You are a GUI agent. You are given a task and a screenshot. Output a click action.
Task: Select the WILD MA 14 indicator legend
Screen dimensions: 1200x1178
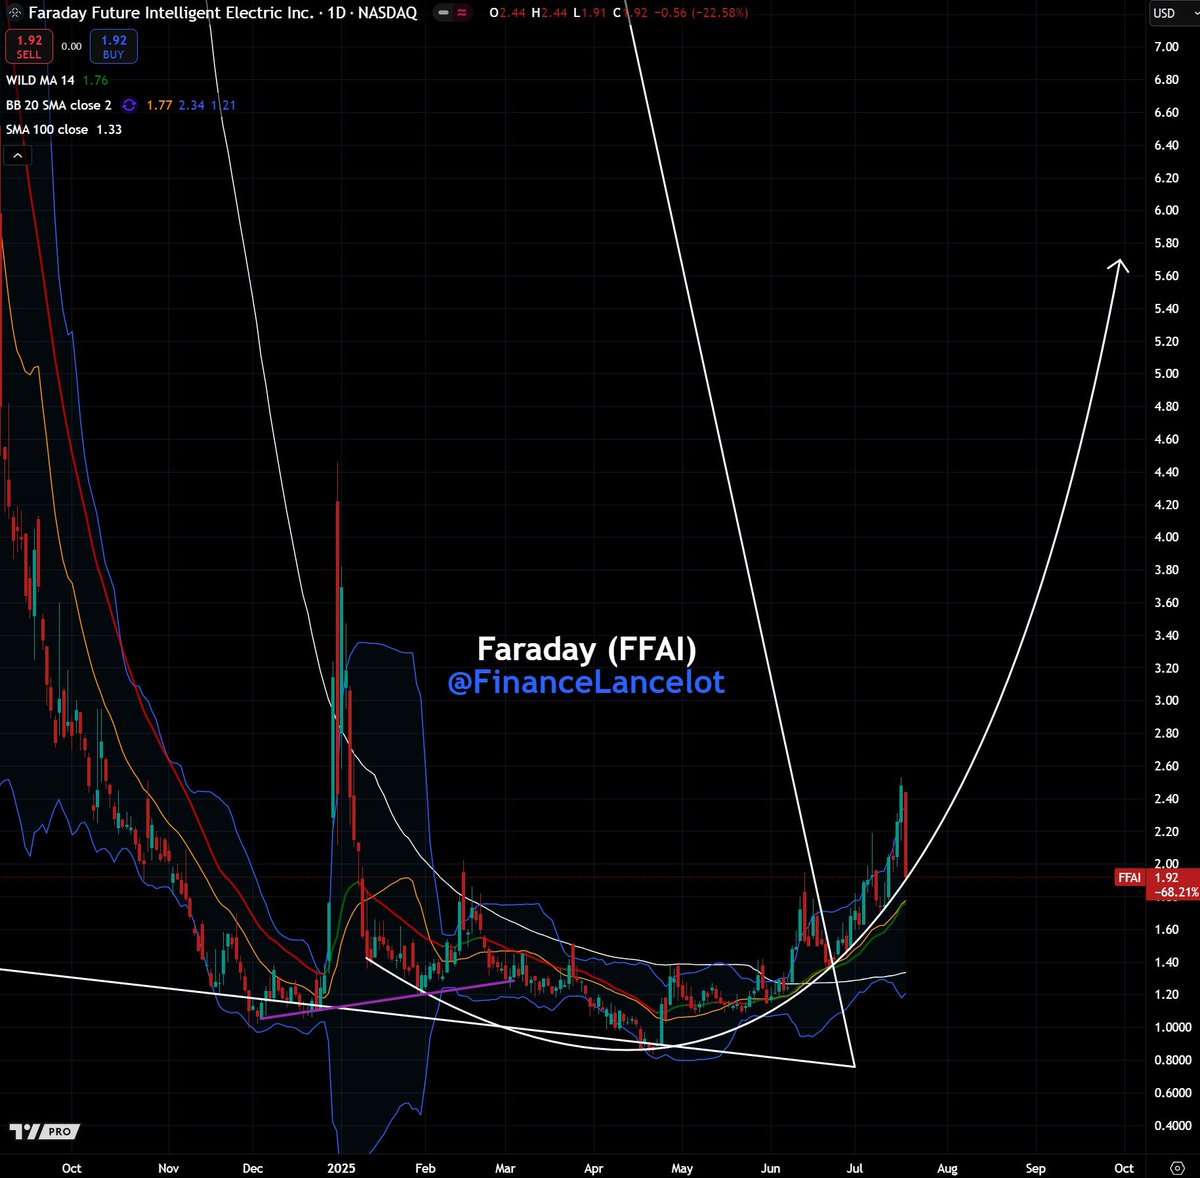tap(40, 81)
